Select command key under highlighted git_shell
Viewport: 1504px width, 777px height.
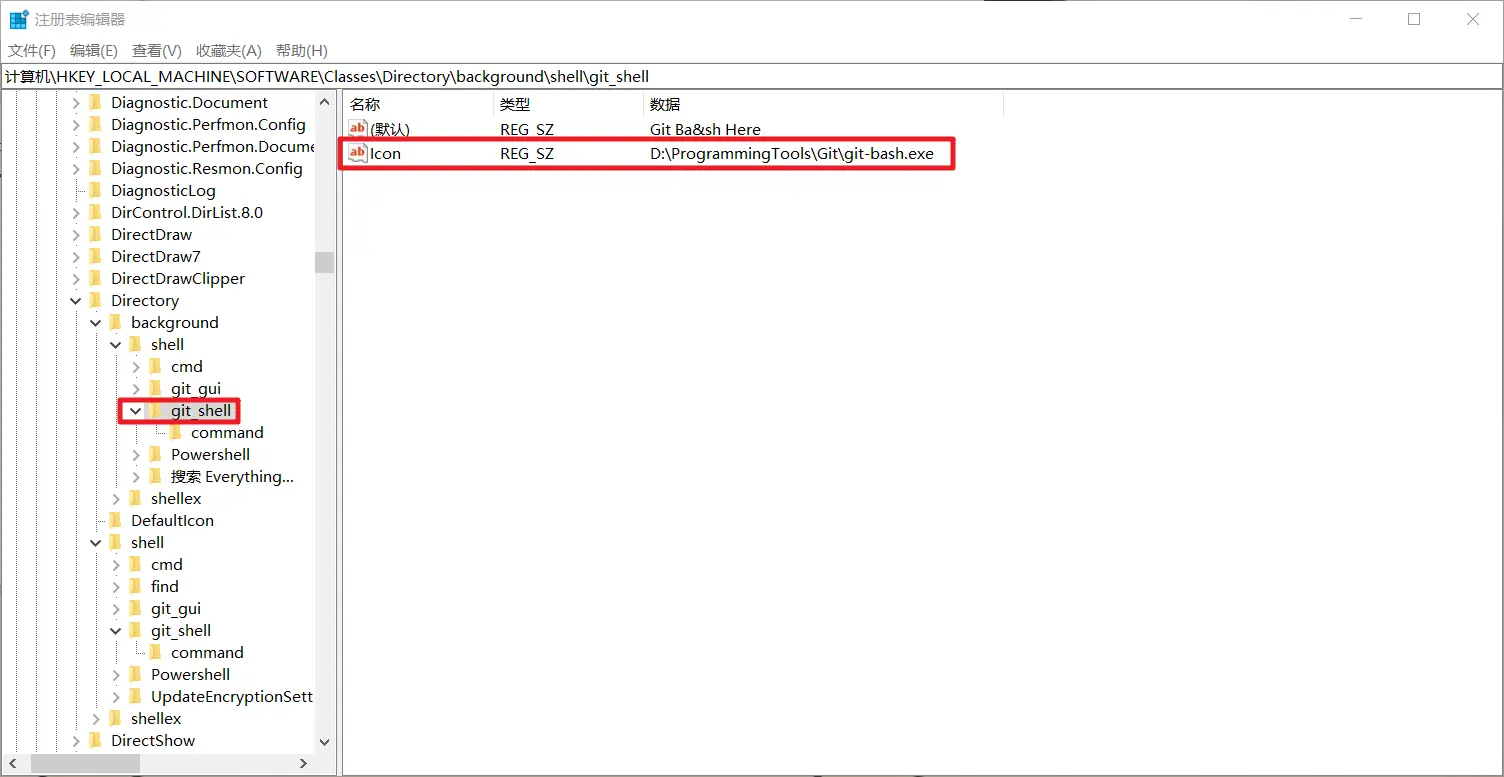(227, 432)
